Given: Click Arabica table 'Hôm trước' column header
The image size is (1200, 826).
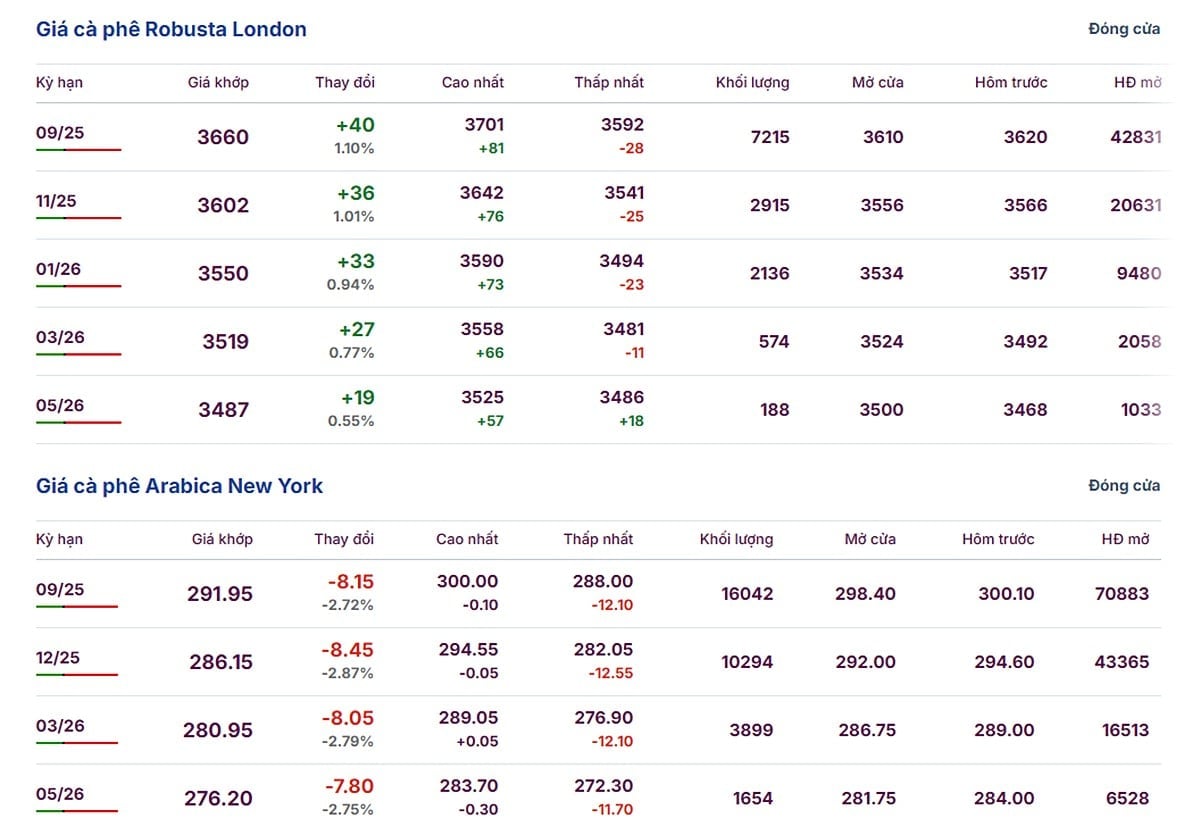Looking at the screenshot, I should [x=998, y=539].
